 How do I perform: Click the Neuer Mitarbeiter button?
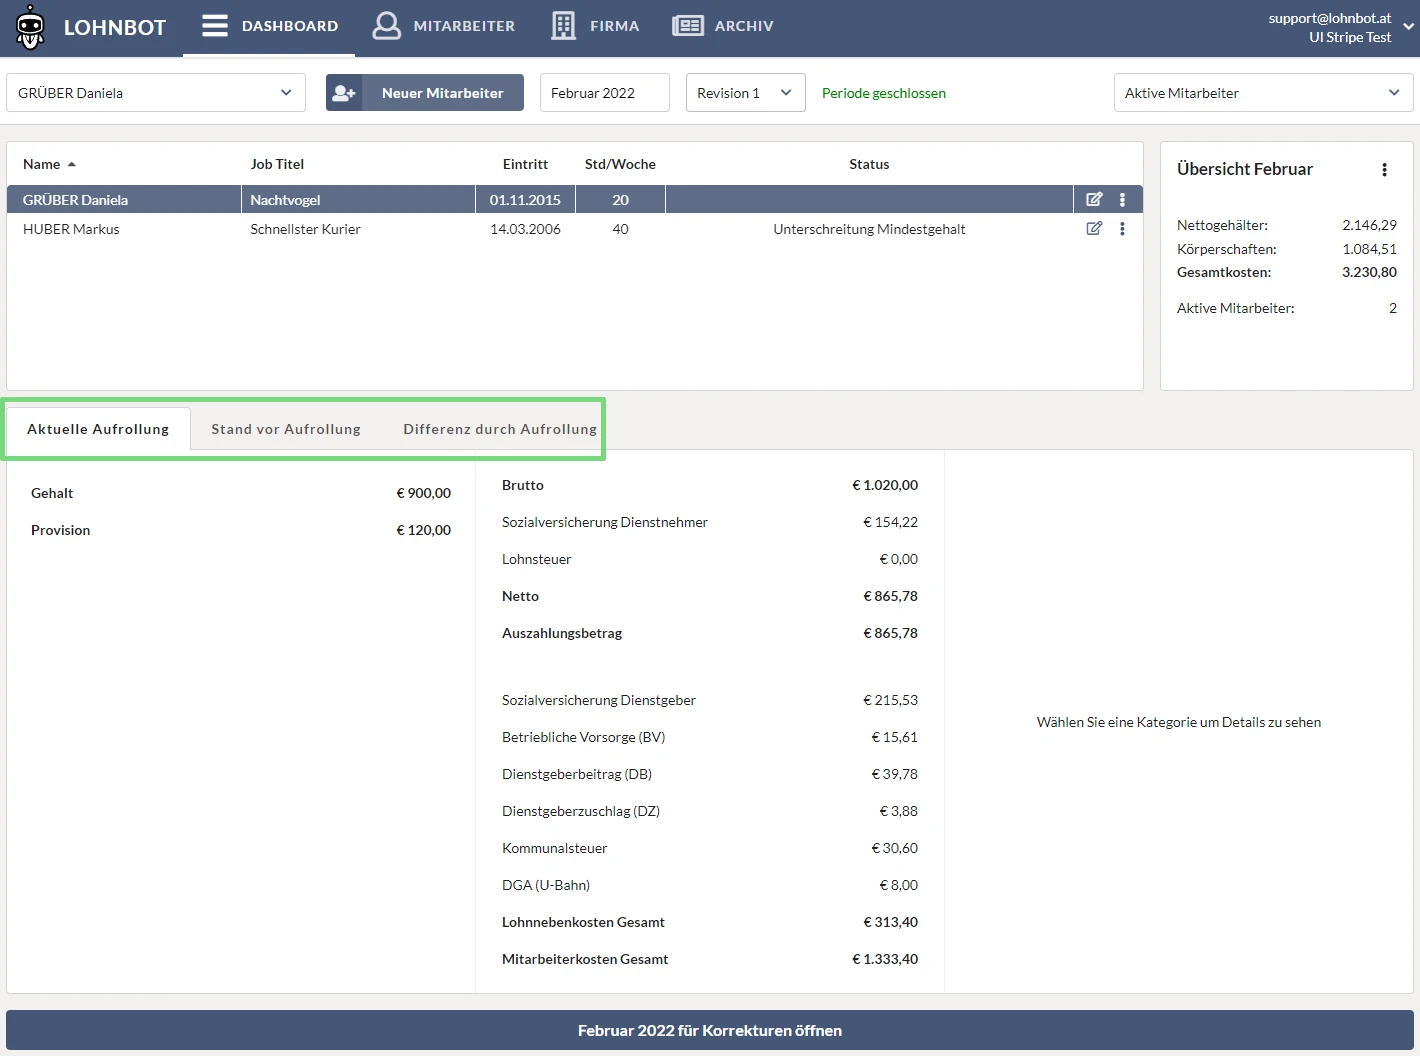pos(425,93)
